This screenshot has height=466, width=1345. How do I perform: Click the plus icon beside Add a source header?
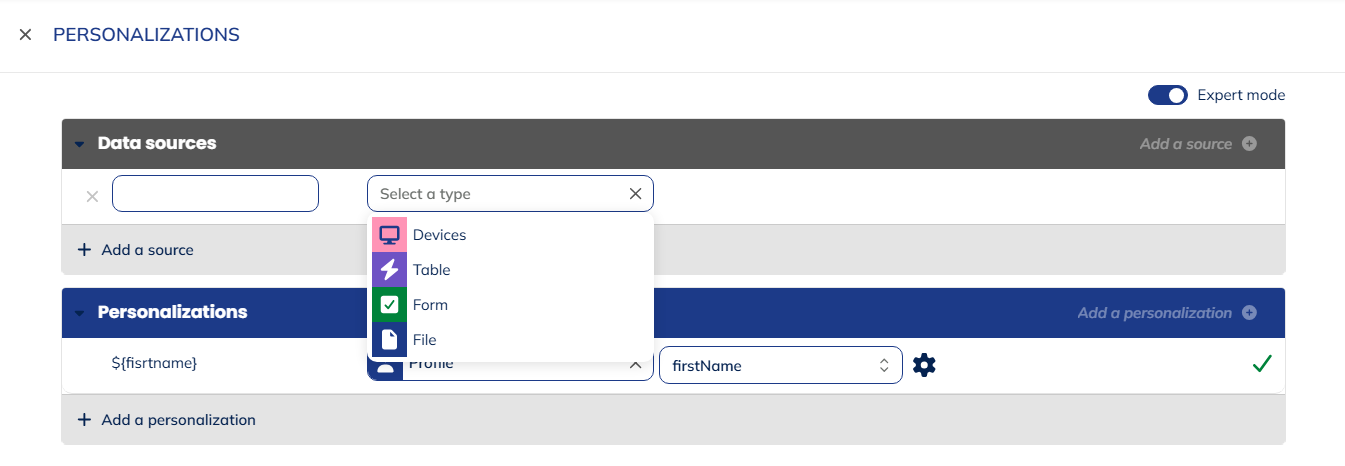(1249, 144)
